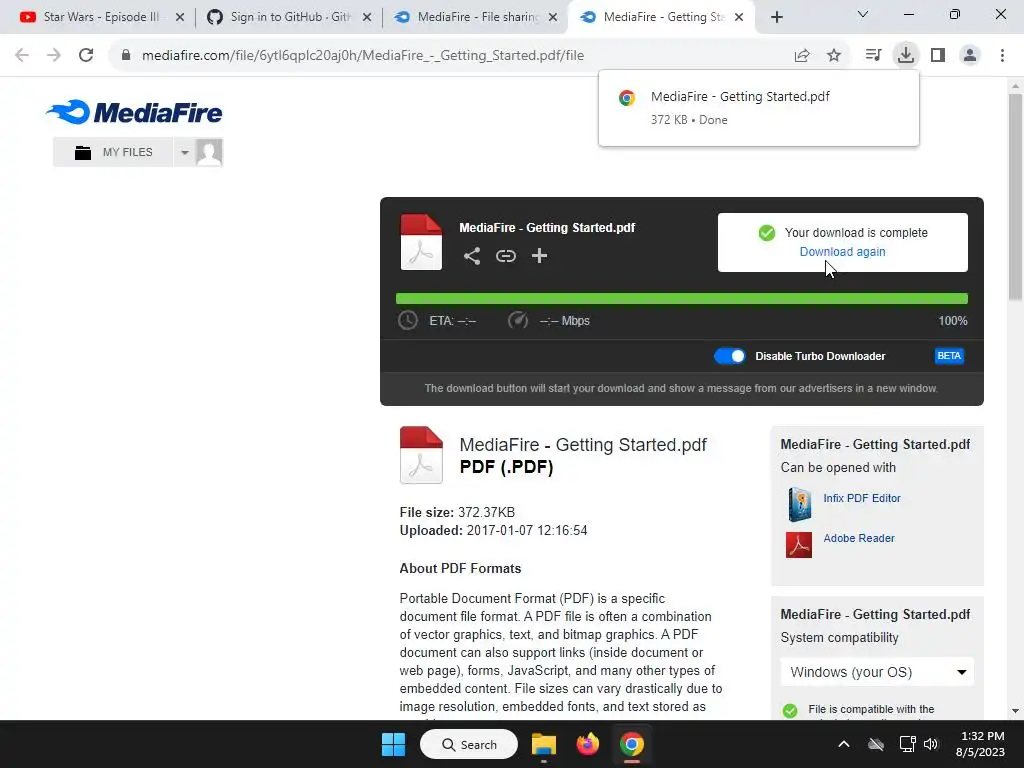
Task: Click the copy link icon in download box
Action: (505, 256)
